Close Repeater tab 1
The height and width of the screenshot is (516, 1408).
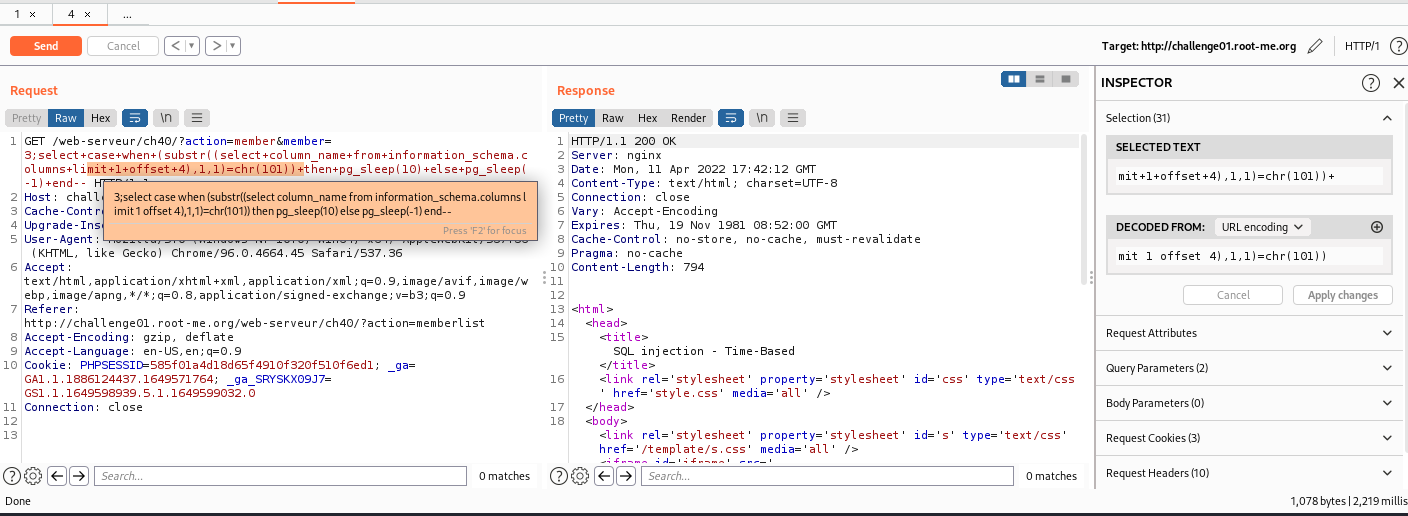pos(34,15)
